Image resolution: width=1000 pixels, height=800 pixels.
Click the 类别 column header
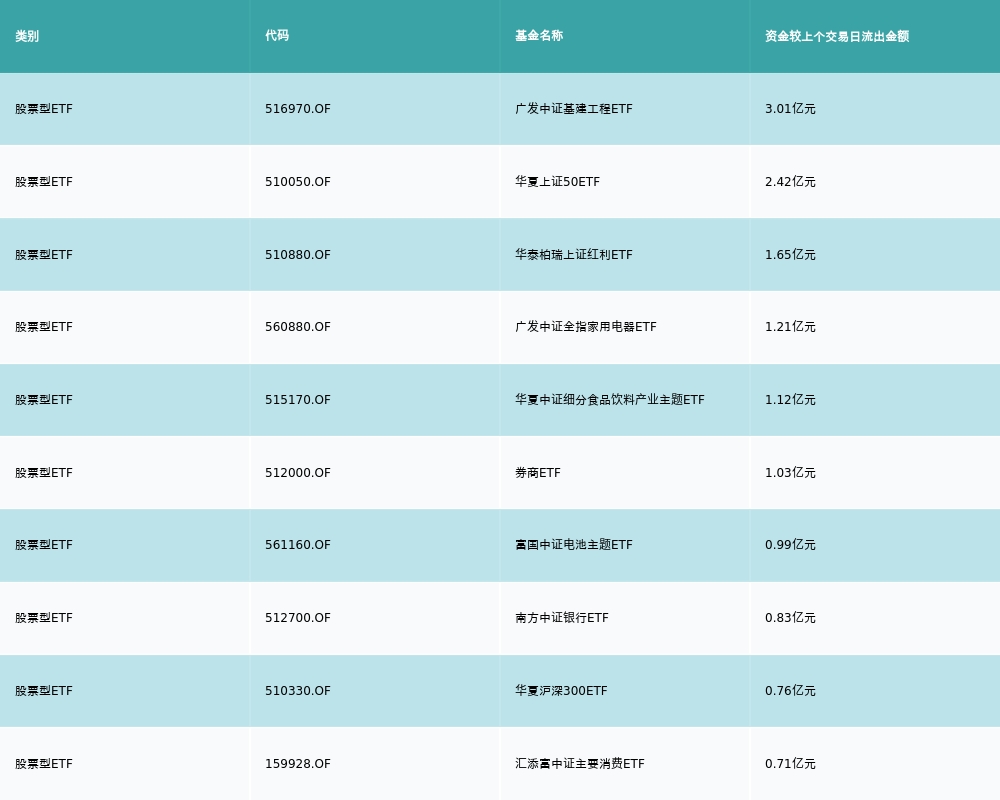point(27,36)
